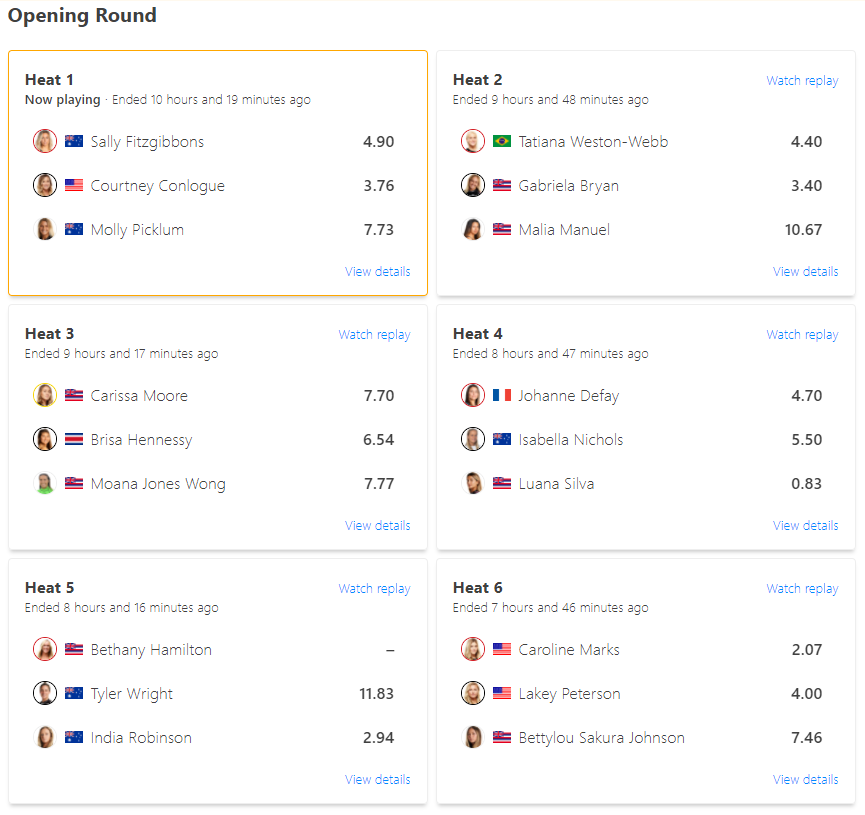Screen dimensions: 865x815
Task: Open View details for Heat 1
Action: point(377,271)
